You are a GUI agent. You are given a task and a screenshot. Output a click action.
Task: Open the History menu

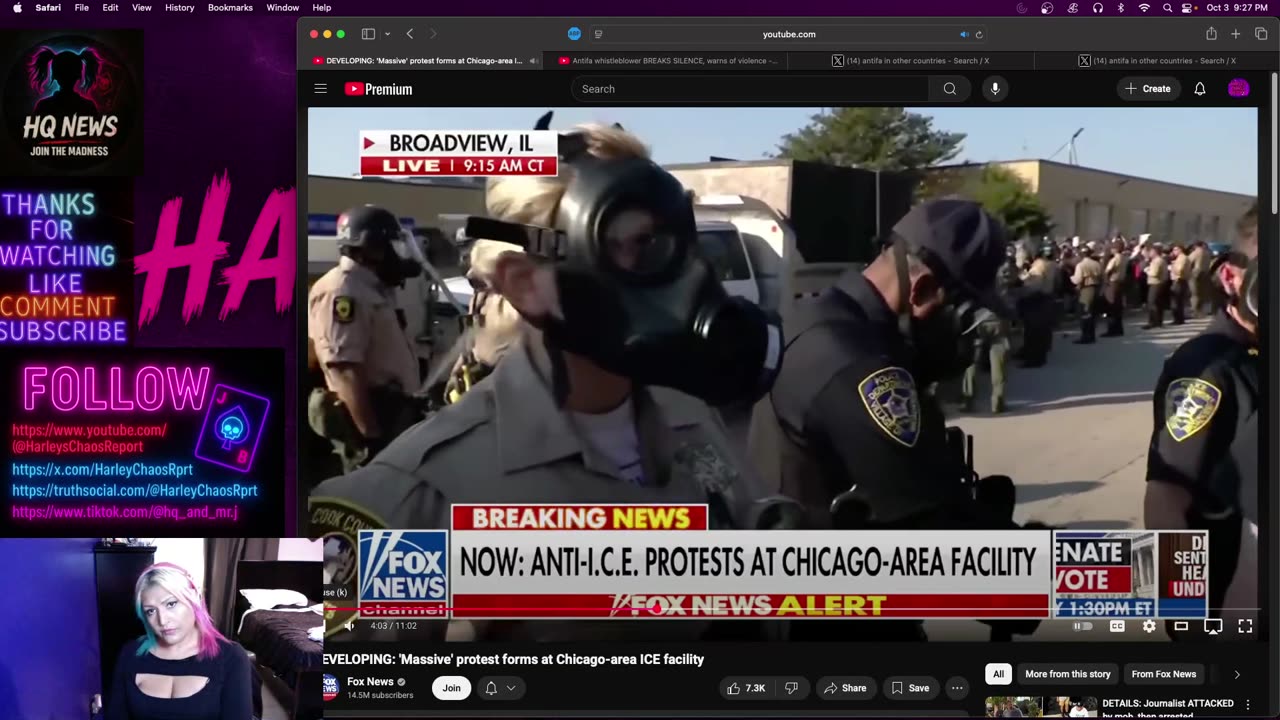click(180, 8)
